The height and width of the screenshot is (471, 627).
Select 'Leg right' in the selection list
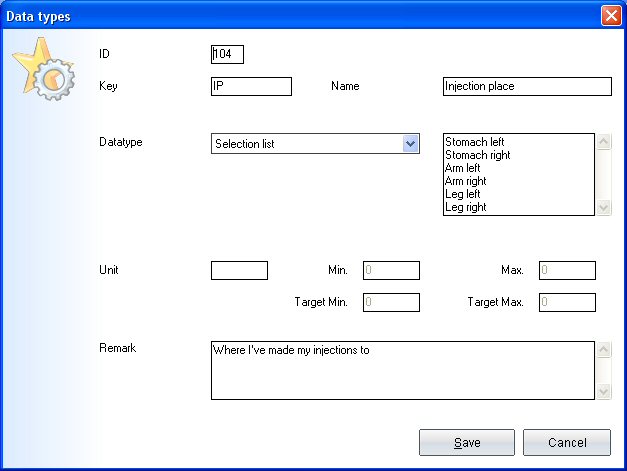pos(465,208)
